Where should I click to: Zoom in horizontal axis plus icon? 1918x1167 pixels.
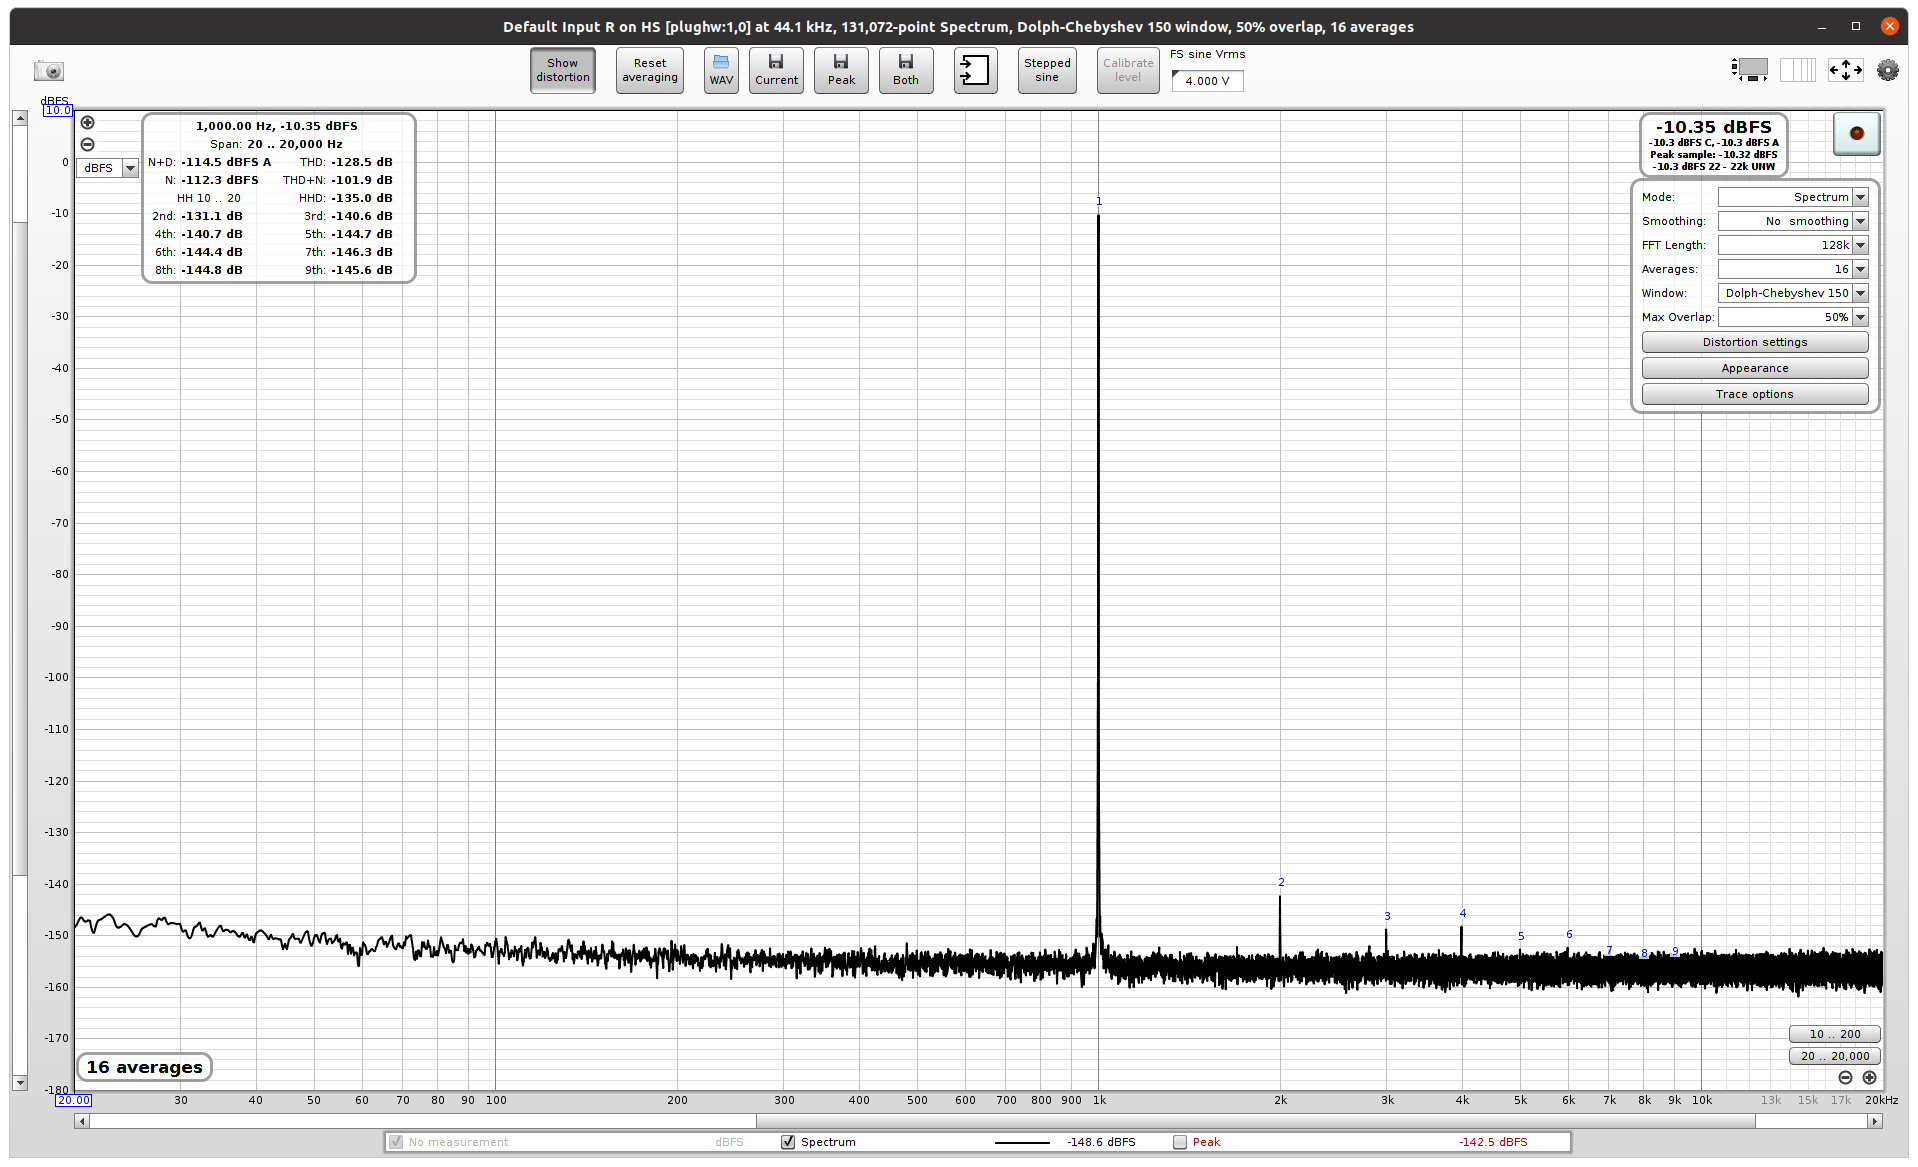point(1869,1077)
